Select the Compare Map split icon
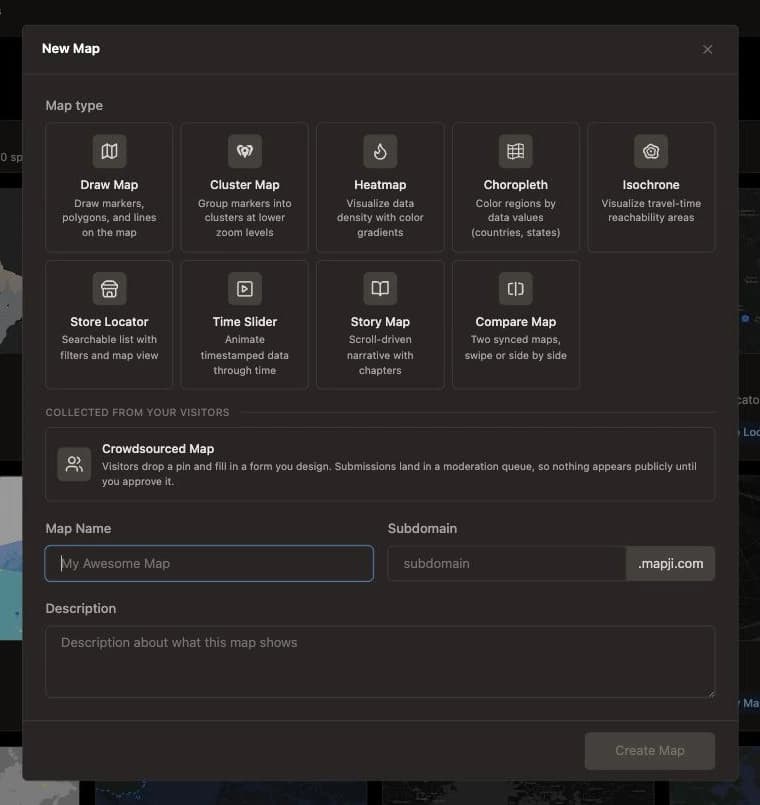 (x=516, y=289)
